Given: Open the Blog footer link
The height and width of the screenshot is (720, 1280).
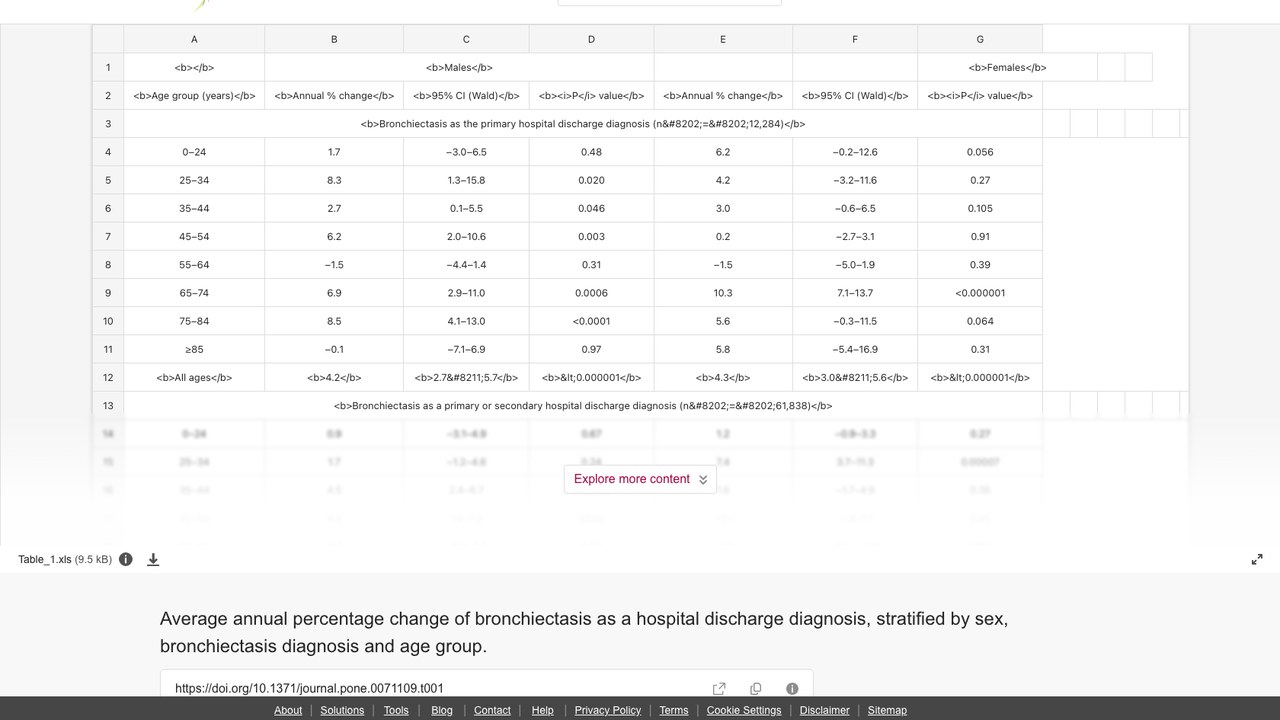Looking at the screenshot, I should pos(442,710).
